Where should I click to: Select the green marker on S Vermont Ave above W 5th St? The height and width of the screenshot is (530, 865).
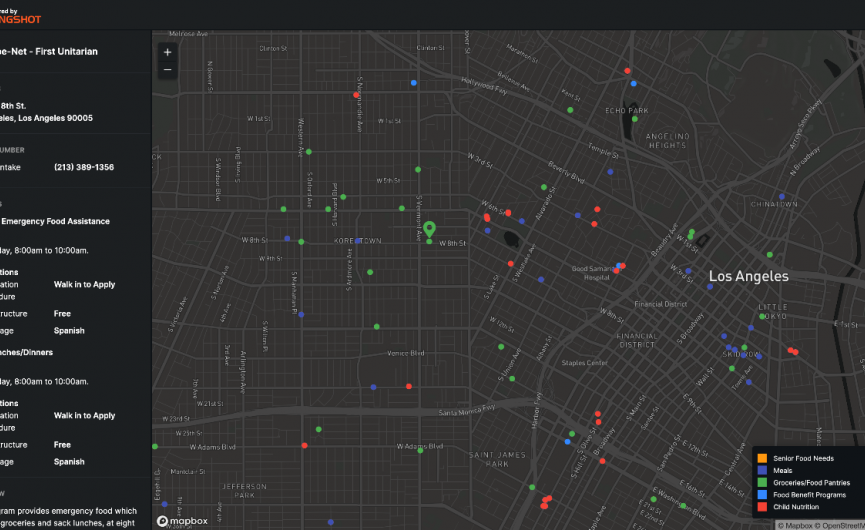coord(418,169)
